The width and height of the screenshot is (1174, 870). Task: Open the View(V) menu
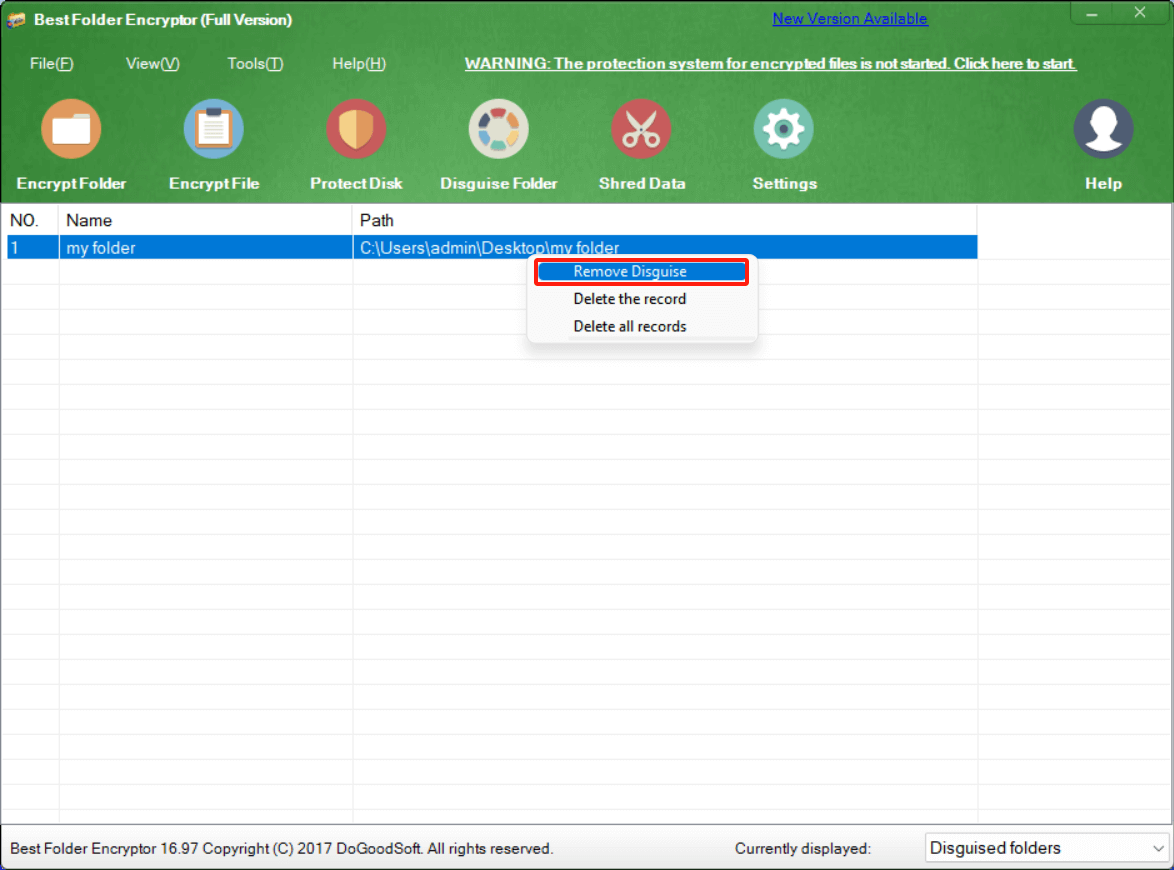click(153, 64)
